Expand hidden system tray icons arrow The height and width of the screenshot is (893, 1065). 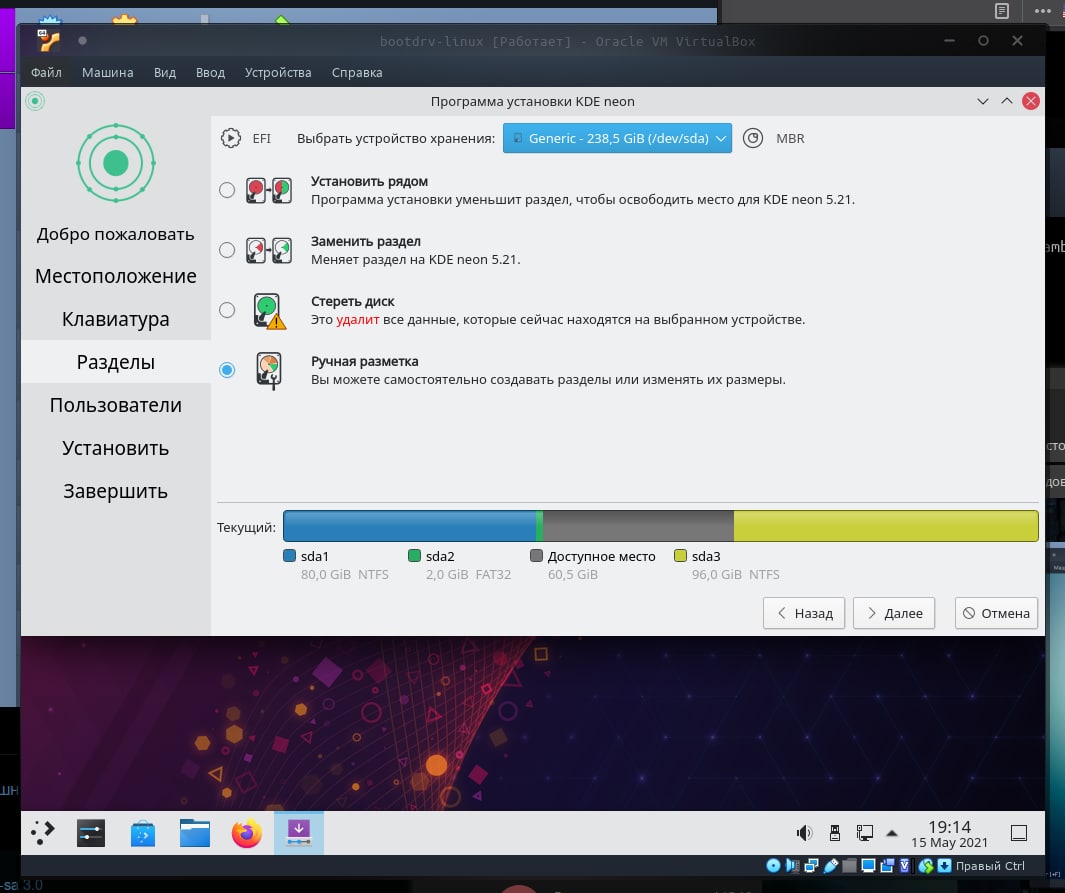(892, 833)
